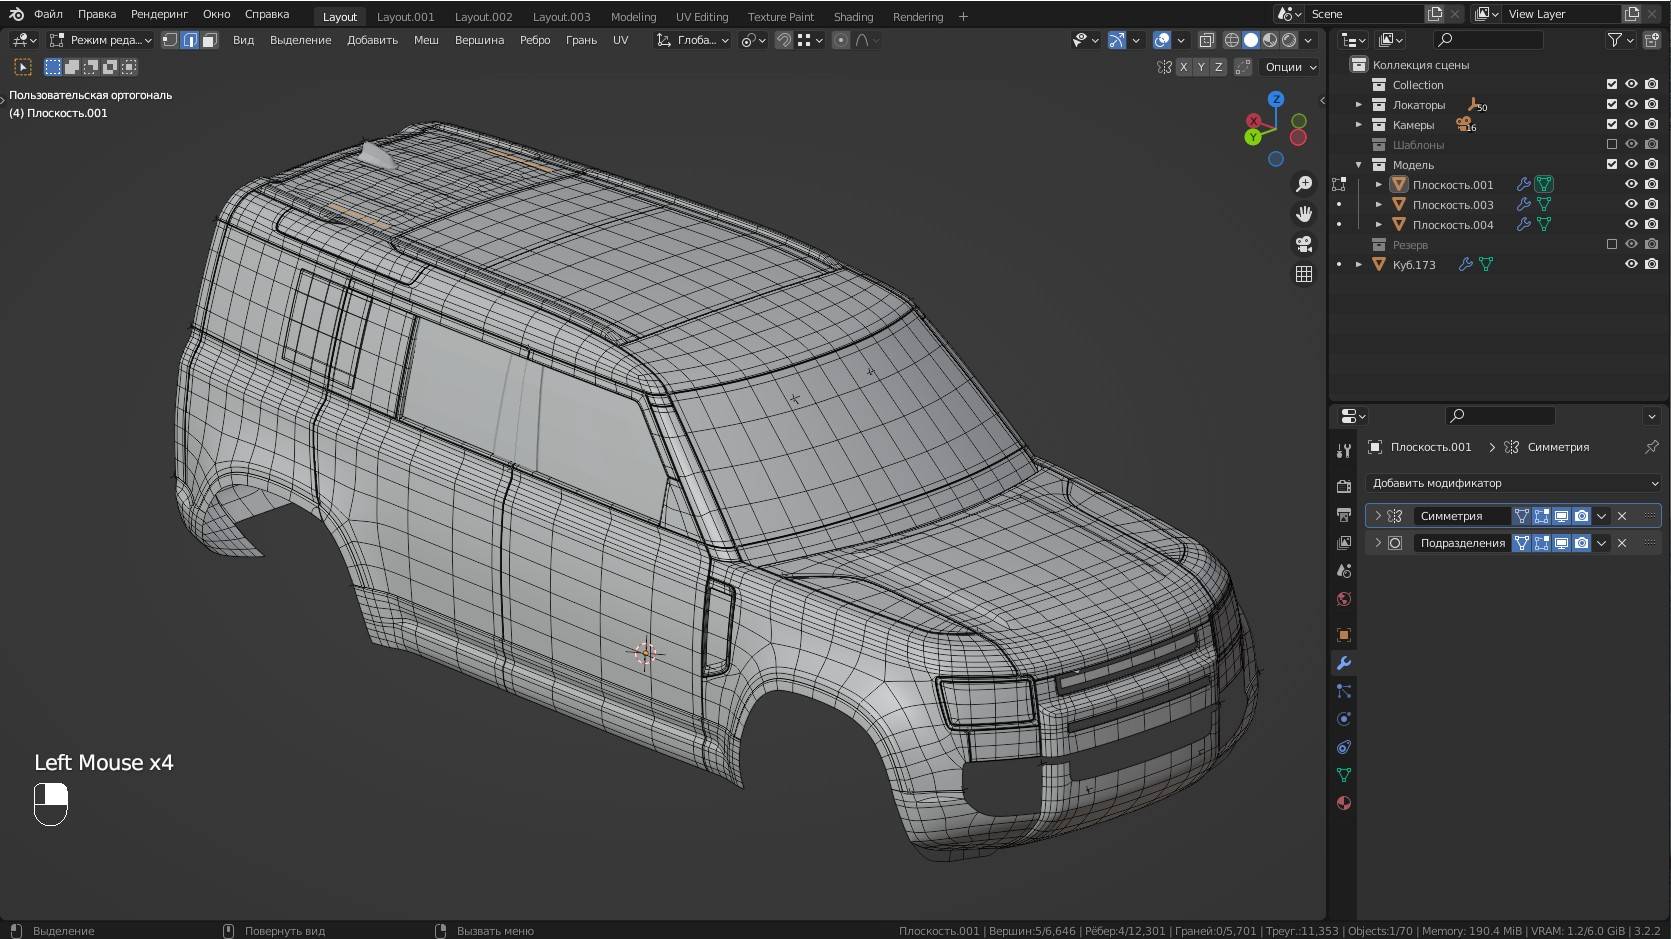Remove the Подразделения modifier with its X
This screenshot has height=939, width=1671.
pyautogui.click(x=1621, y=543)
